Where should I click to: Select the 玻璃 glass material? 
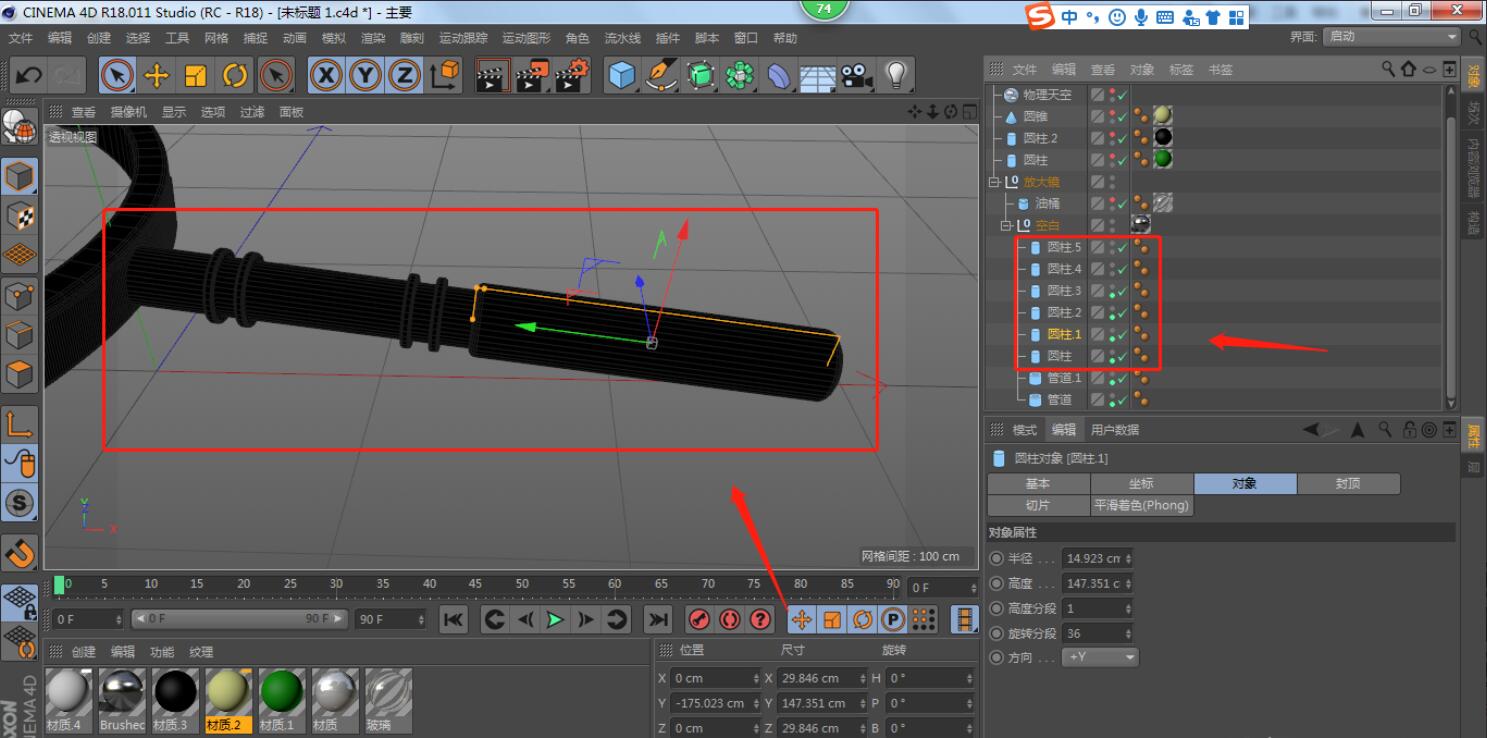(x=388, y=700)
